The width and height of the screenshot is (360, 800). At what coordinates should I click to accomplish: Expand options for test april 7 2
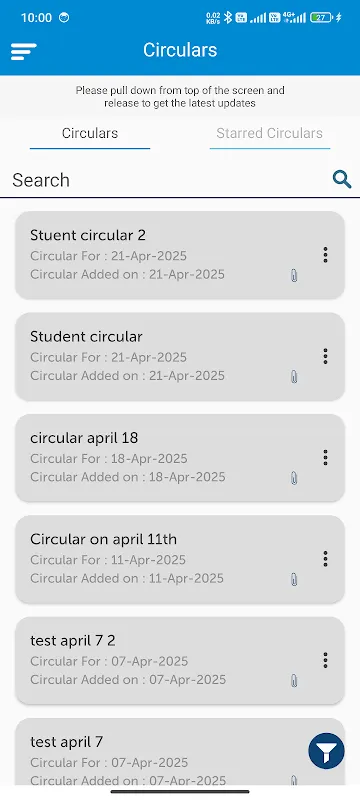[325, 660]
